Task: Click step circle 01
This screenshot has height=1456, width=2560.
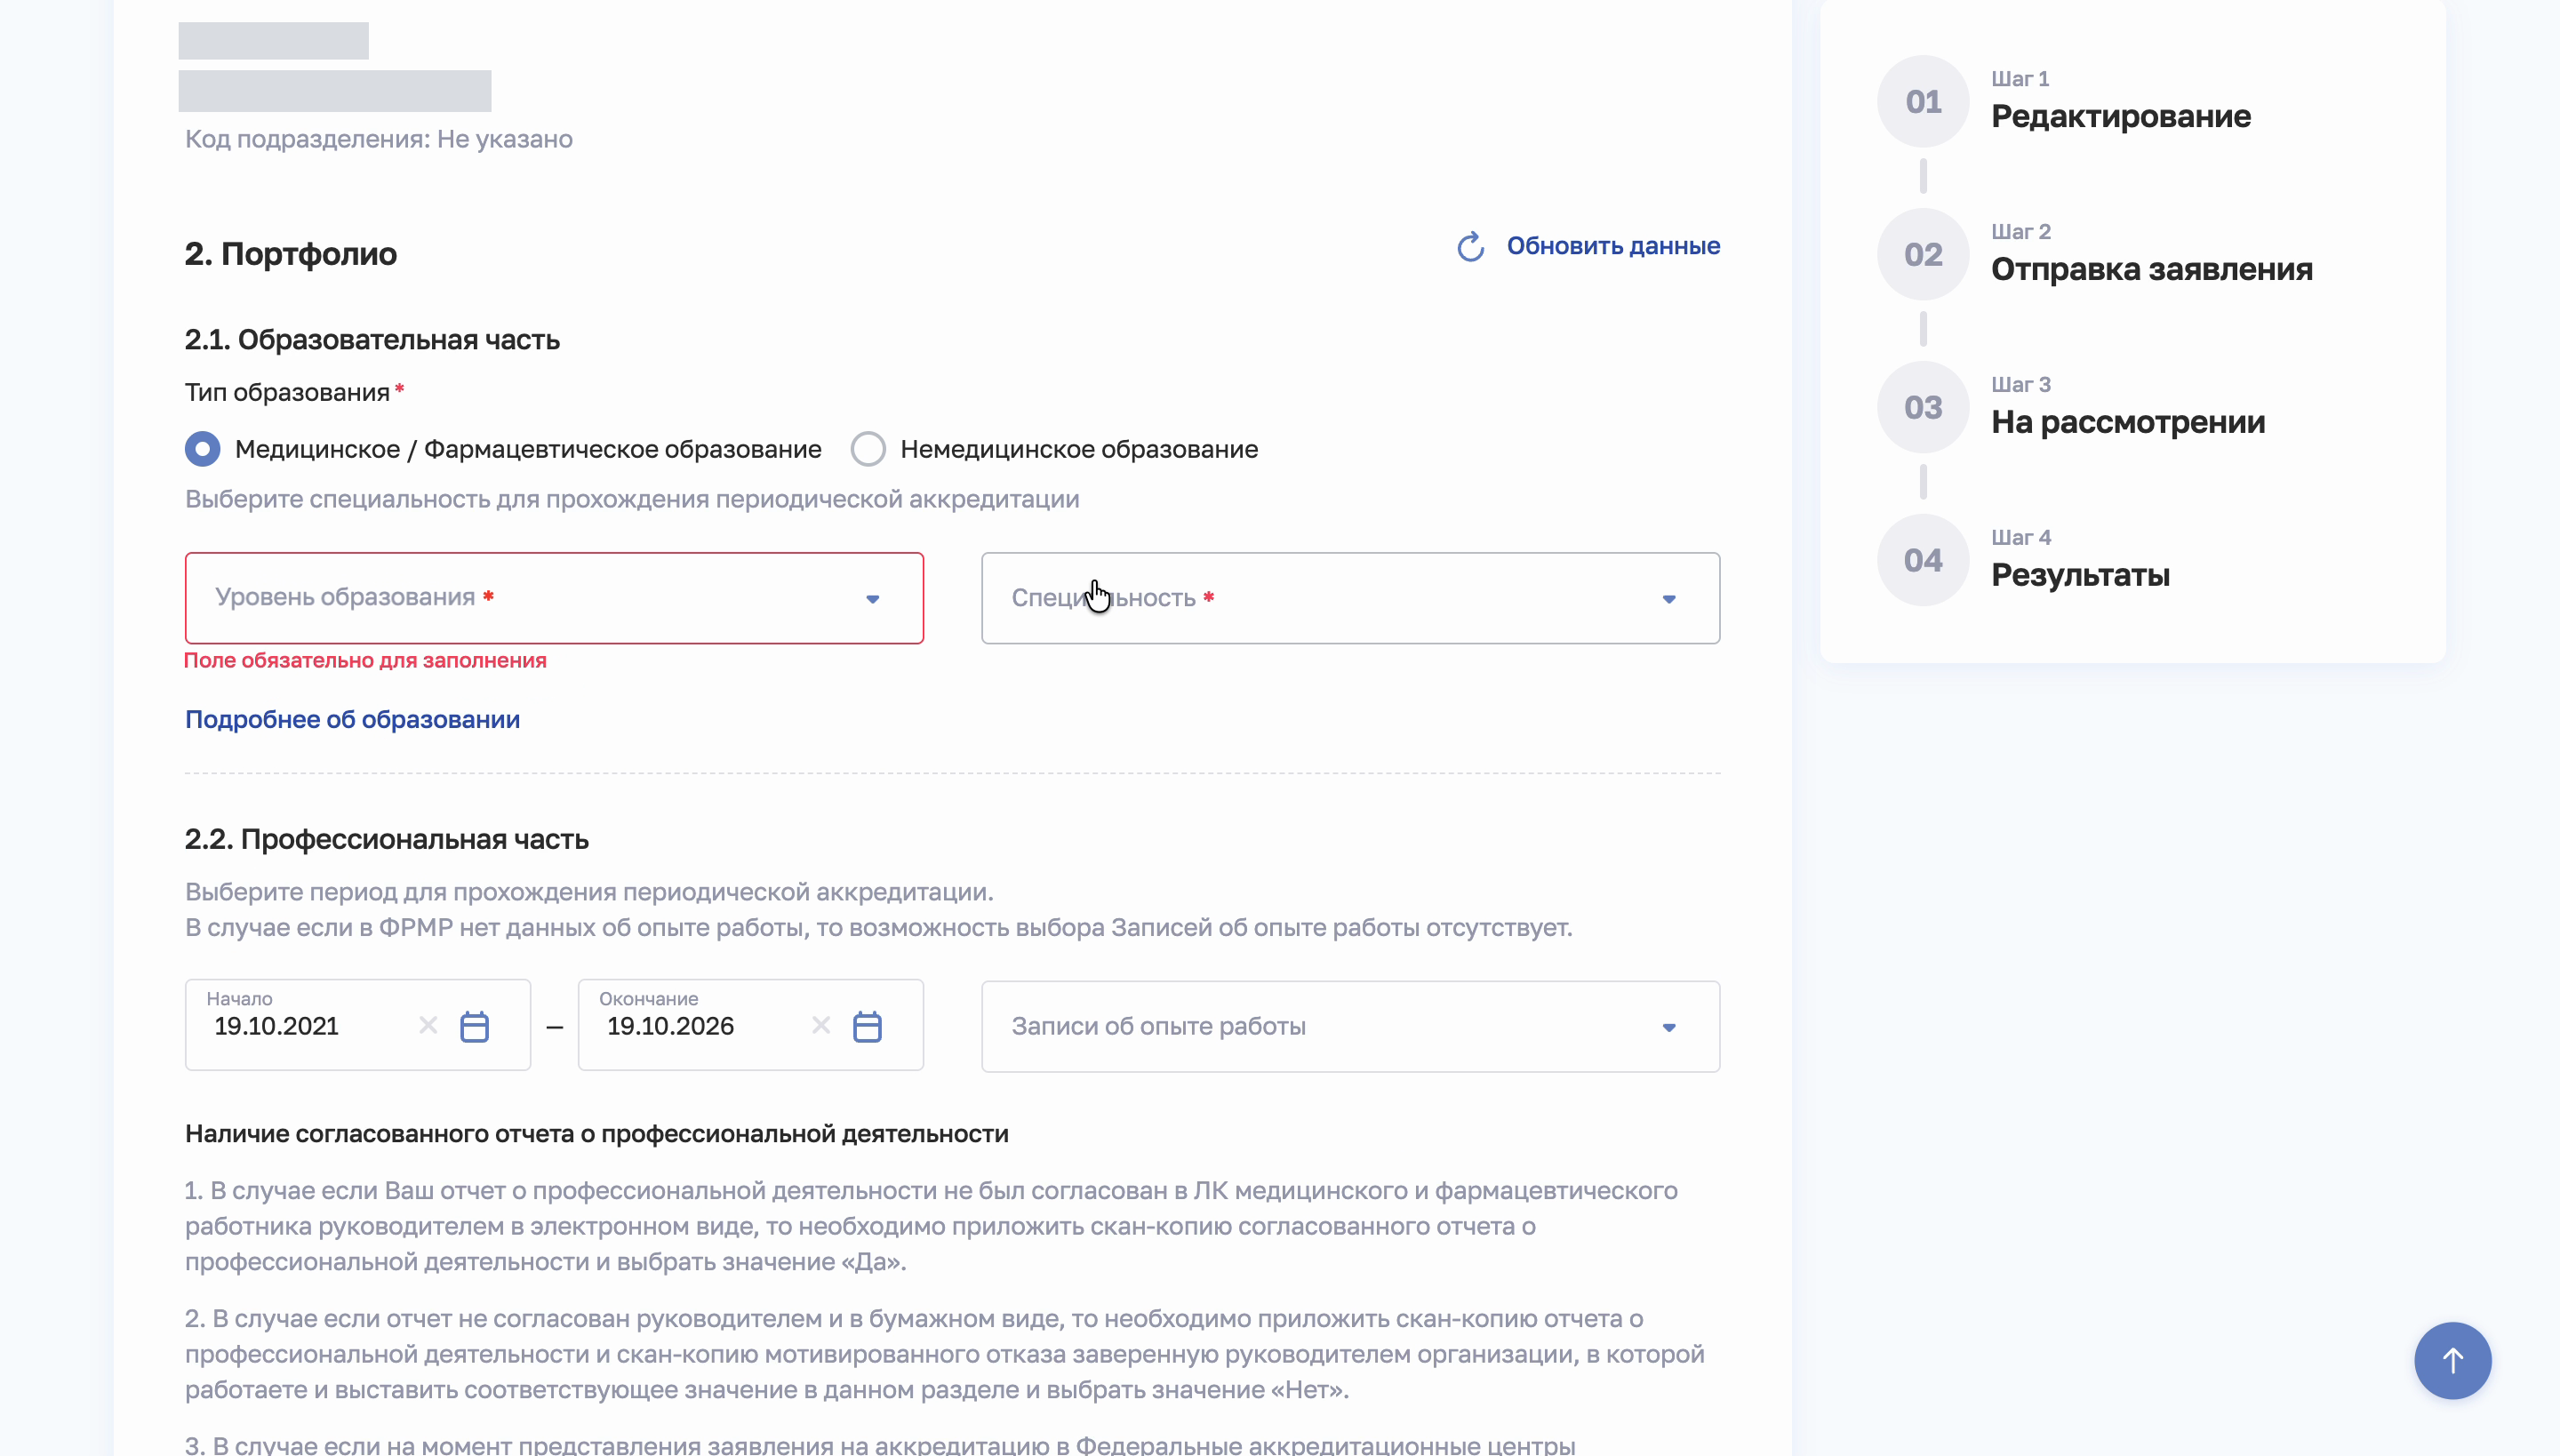Action: pyautogui.click(x=1923, y=101)
